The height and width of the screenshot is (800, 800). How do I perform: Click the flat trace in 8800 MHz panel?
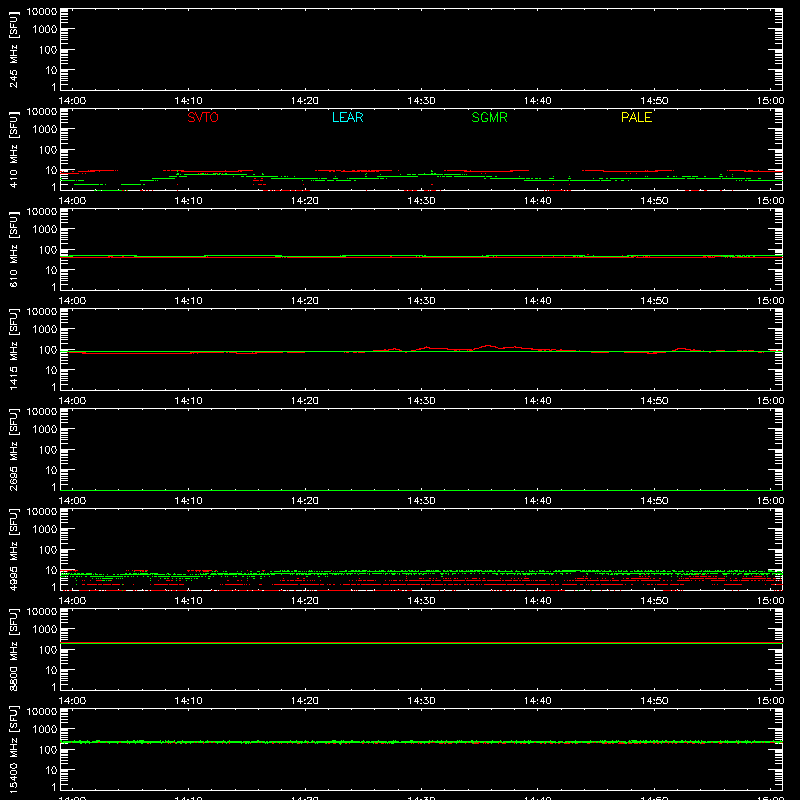pos(421,643)
